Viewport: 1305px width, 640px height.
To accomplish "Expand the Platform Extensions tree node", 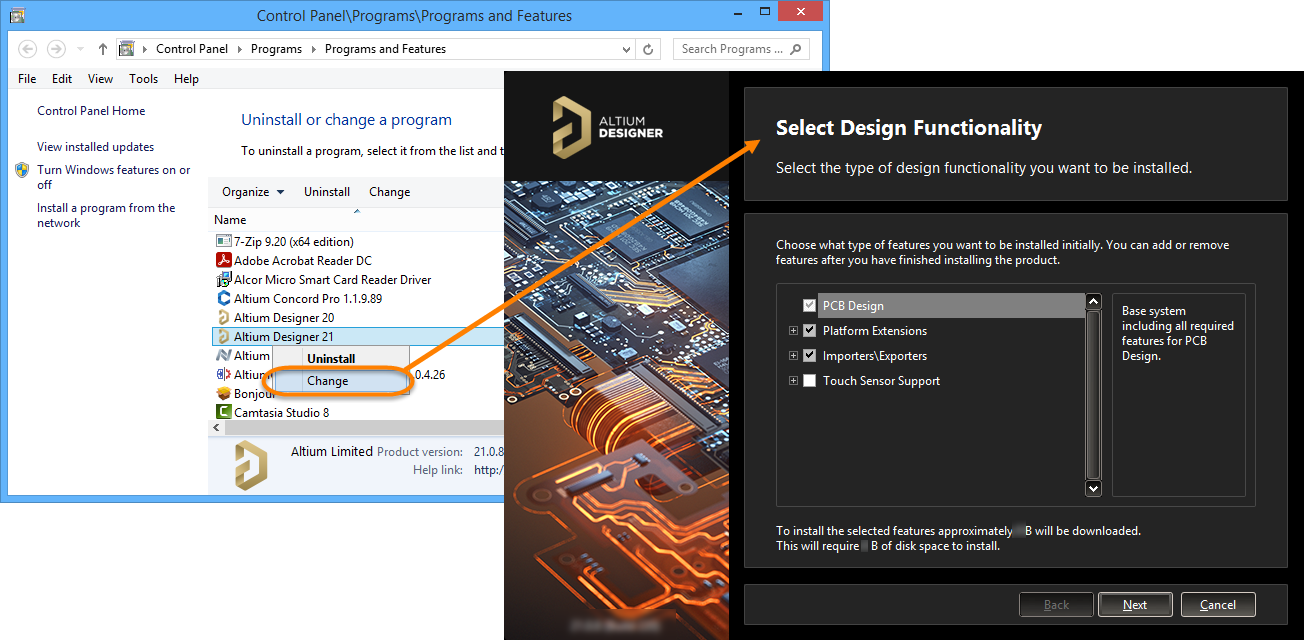I will tap(793, 331).
